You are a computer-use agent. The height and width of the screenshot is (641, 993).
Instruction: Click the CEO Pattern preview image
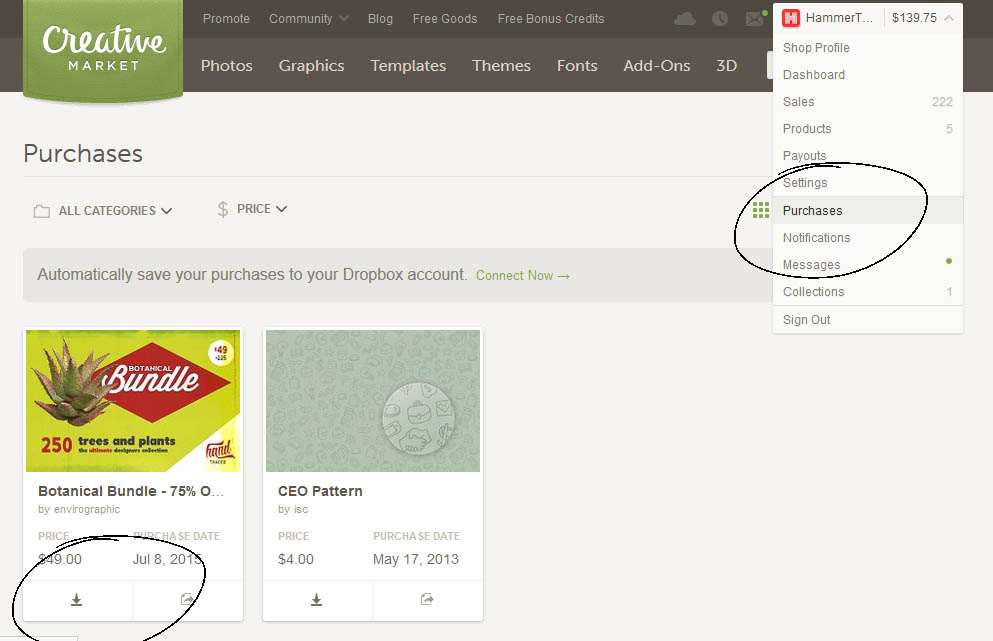tap(372, 401)
